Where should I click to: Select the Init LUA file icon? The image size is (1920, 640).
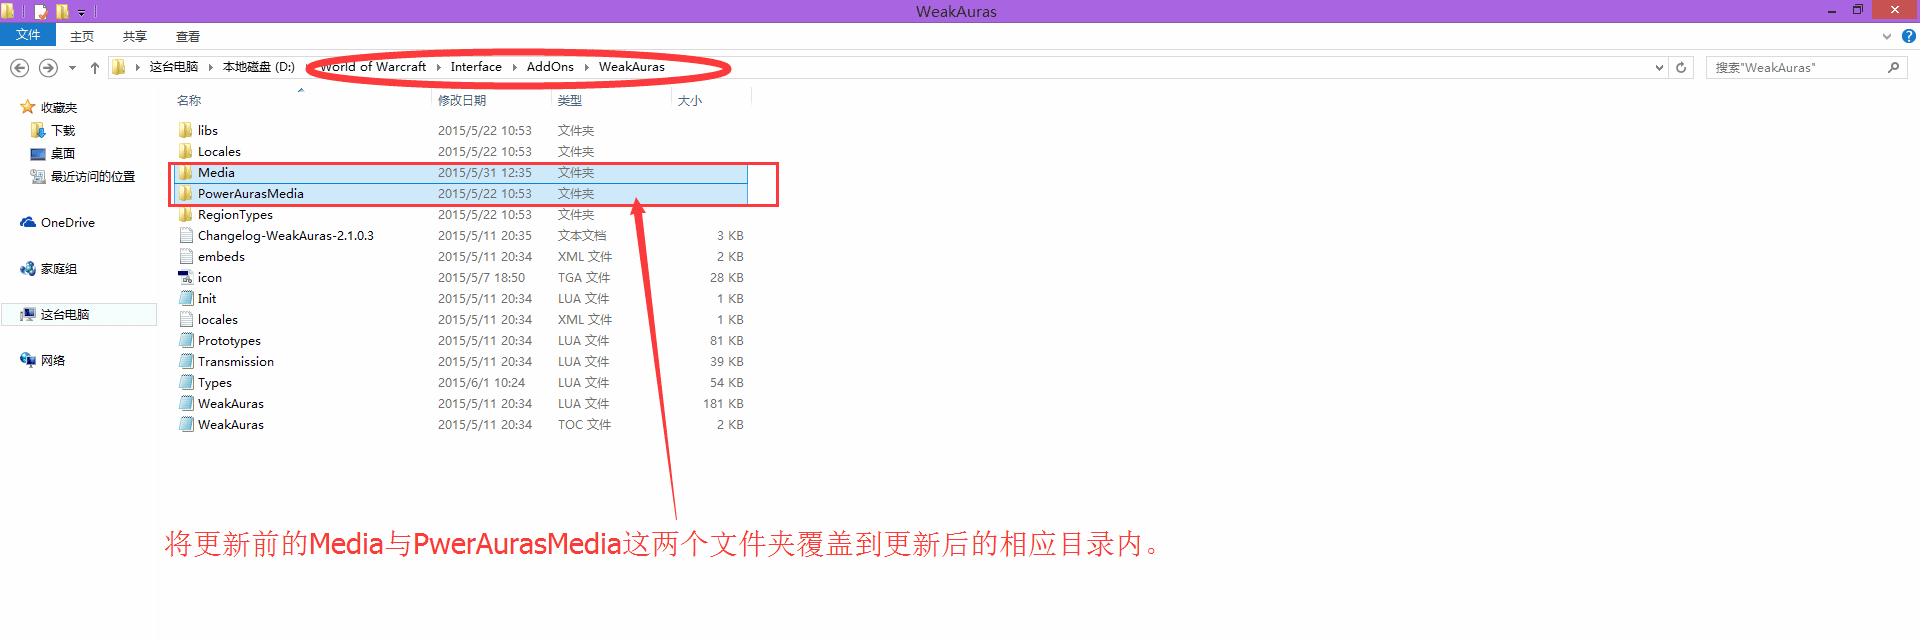pyautogui.click(x=186, y=298)
